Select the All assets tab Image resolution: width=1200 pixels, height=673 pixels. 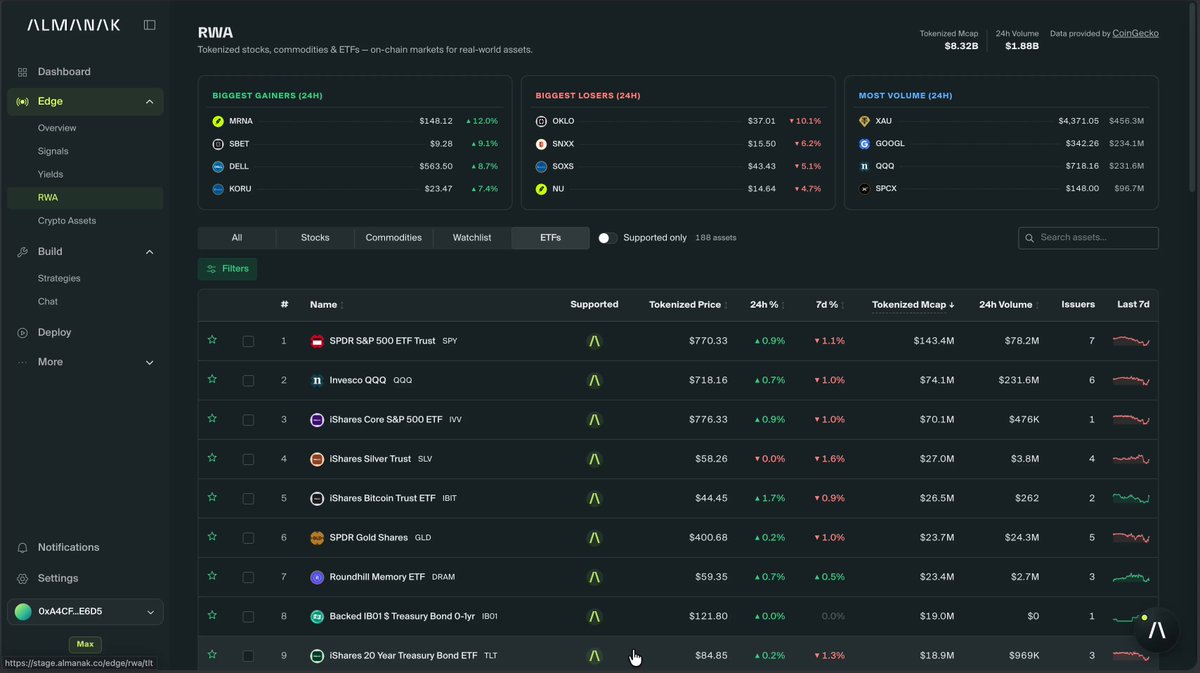coord(237,238)
